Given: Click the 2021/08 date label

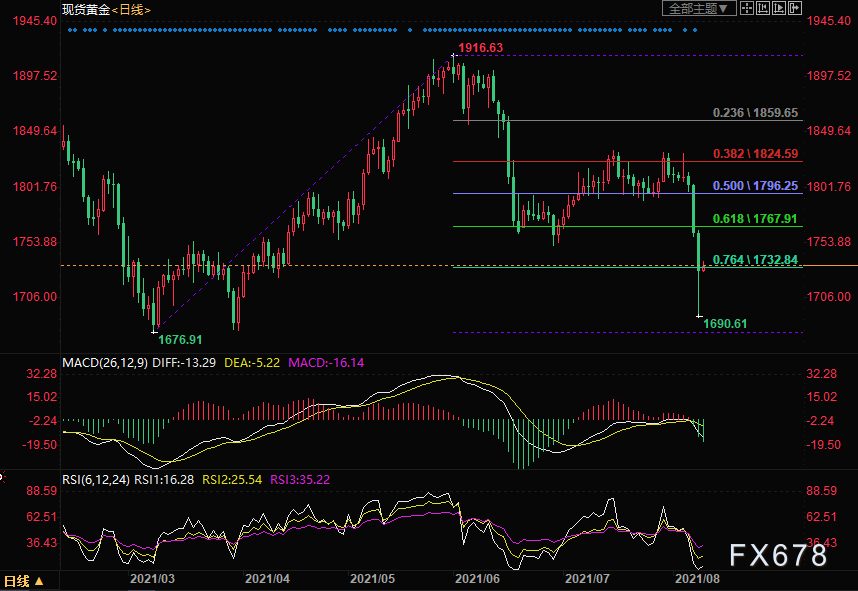Looking at the screenshot, I should (697, 579).
